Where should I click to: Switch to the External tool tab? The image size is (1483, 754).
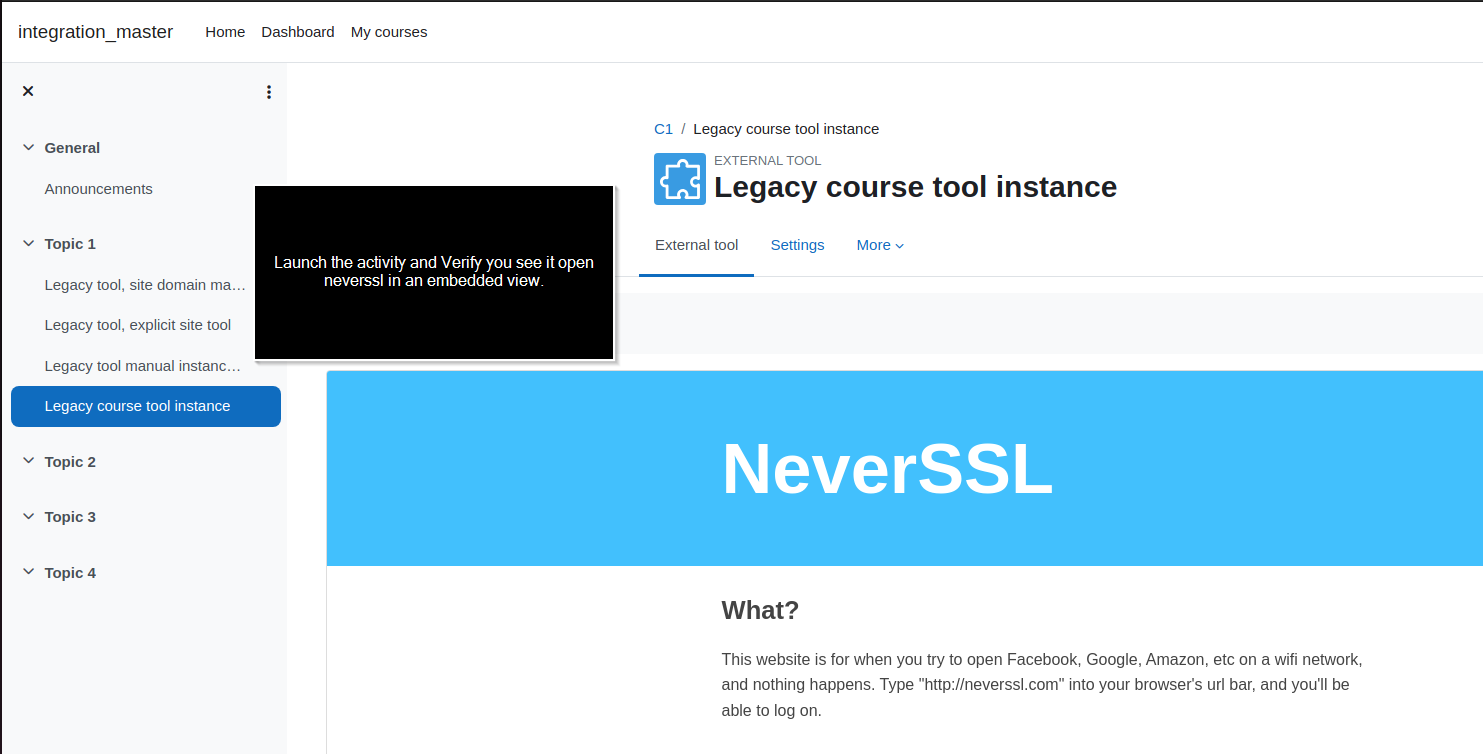tap(697, 245)
